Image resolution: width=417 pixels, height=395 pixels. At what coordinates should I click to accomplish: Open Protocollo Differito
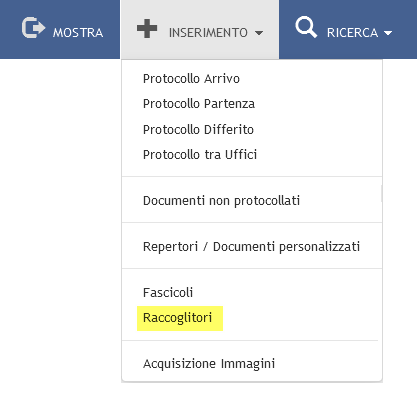(198, 129)
